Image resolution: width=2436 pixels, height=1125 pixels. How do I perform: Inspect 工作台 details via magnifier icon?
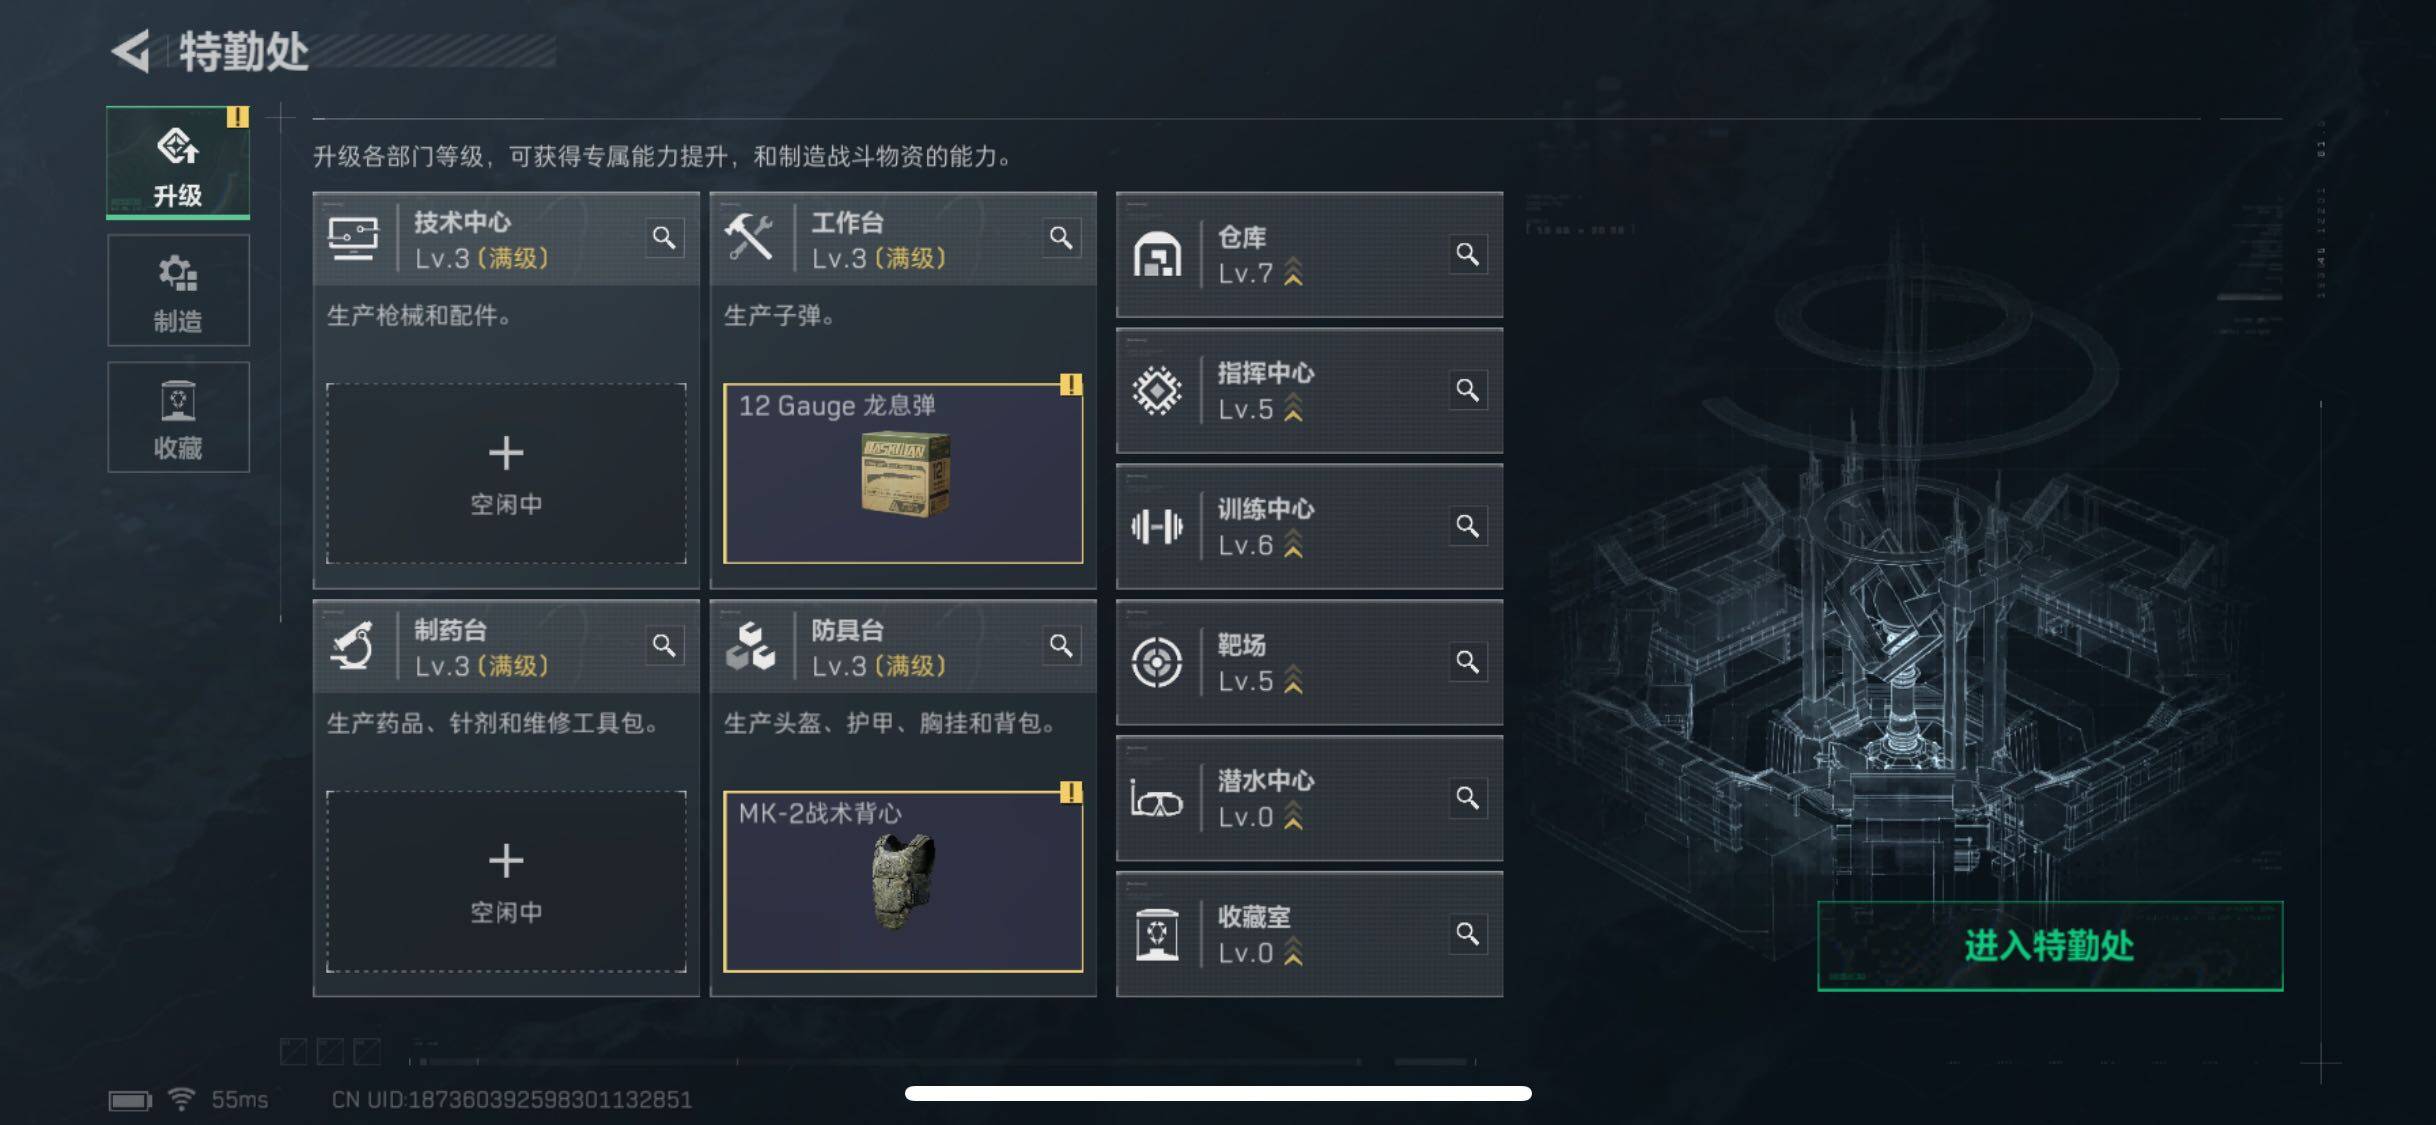tap(1061, 238)
